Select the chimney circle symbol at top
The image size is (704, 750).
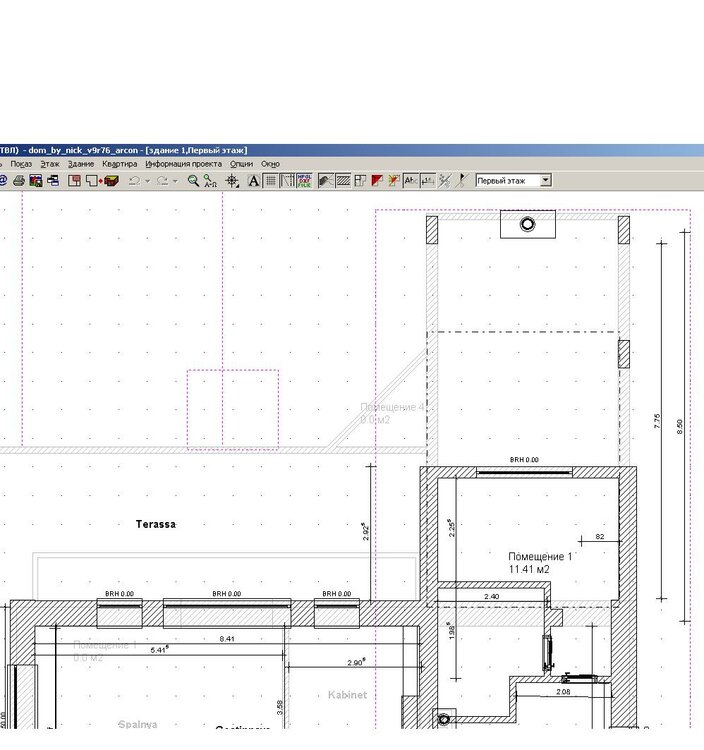(x=528, y=224)
